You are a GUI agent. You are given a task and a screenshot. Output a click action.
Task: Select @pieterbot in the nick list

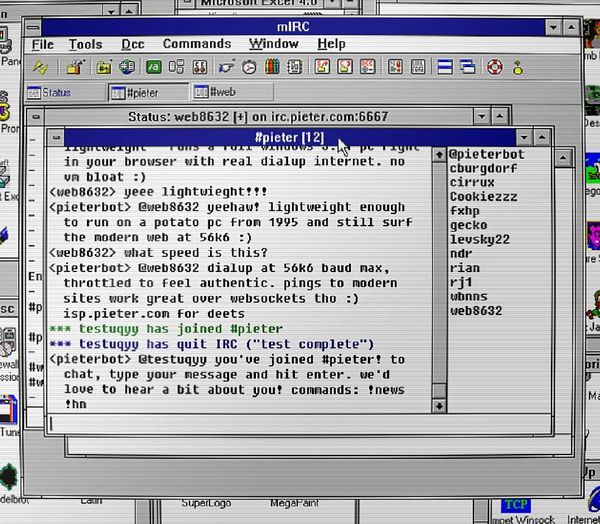coord(486,154)
